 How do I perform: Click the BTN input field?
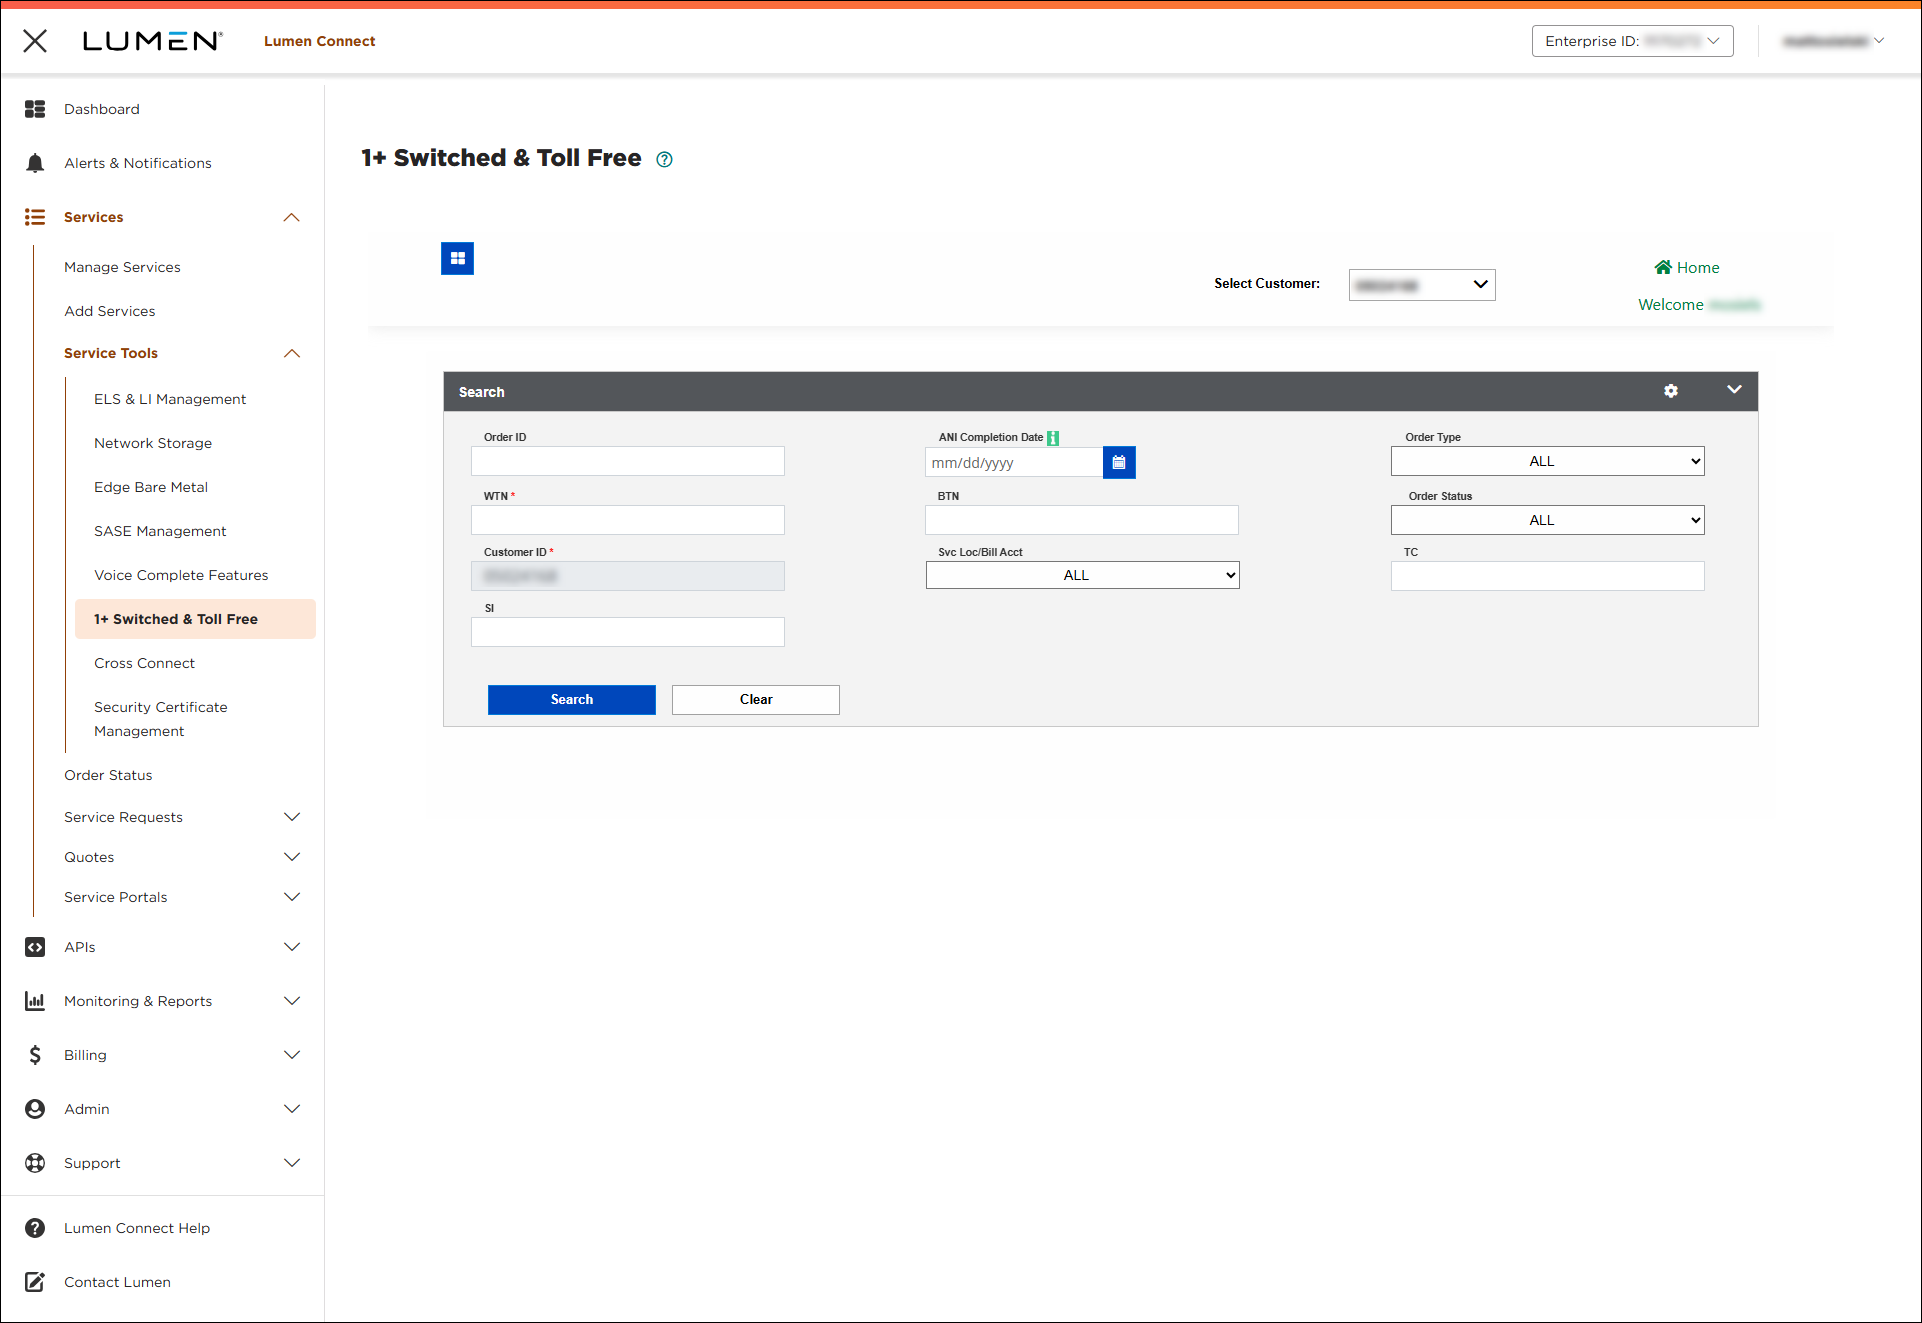pyautogui.click(x=1082, y=520)
